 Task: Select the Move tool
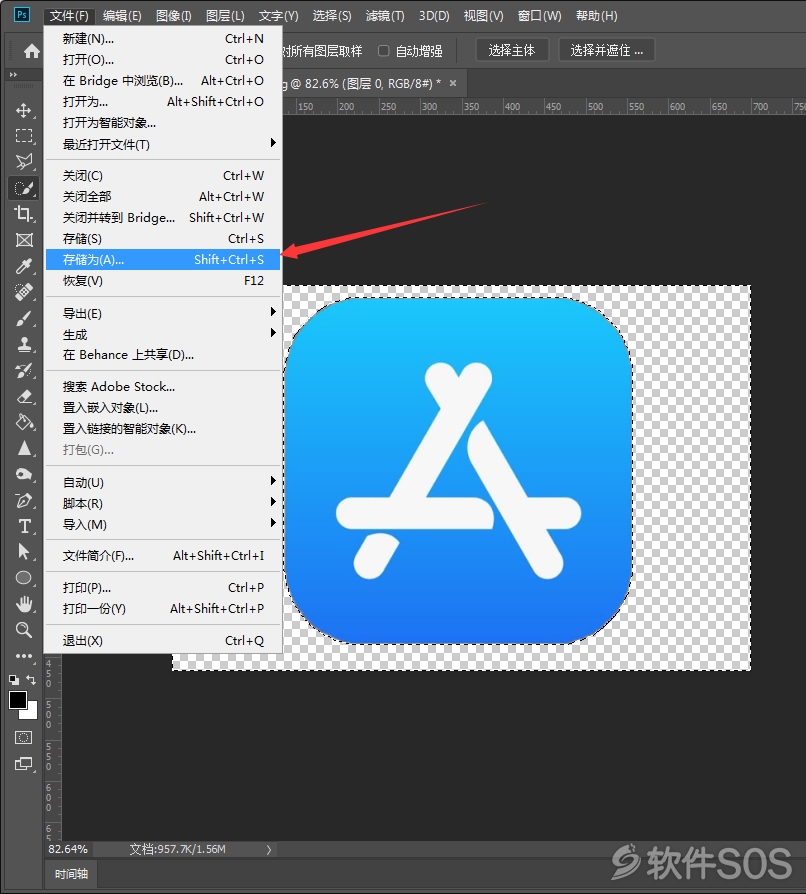pyautogui.click(x=24, y=110)
